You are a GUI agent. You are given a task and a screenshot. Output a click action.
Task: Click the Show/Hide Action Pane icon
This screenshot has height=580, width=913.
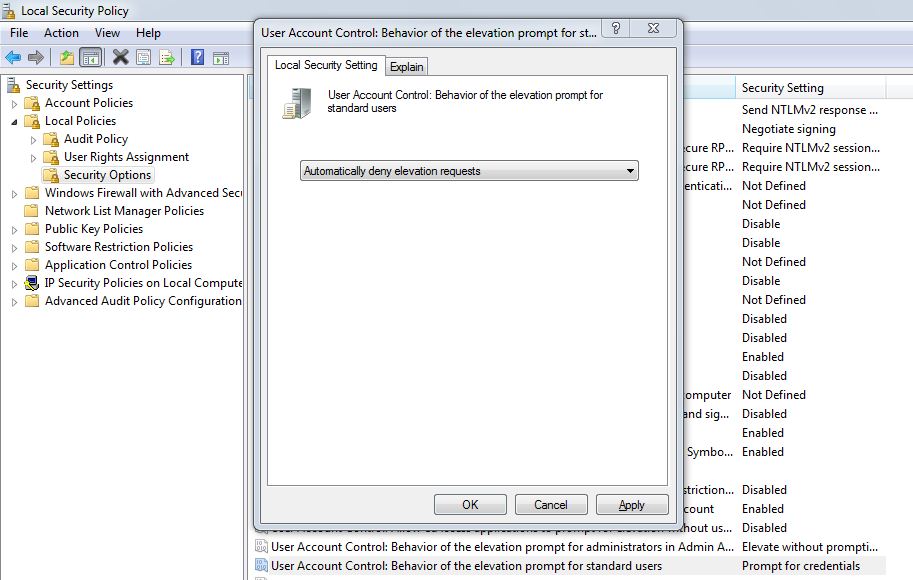tap(221, 57)
